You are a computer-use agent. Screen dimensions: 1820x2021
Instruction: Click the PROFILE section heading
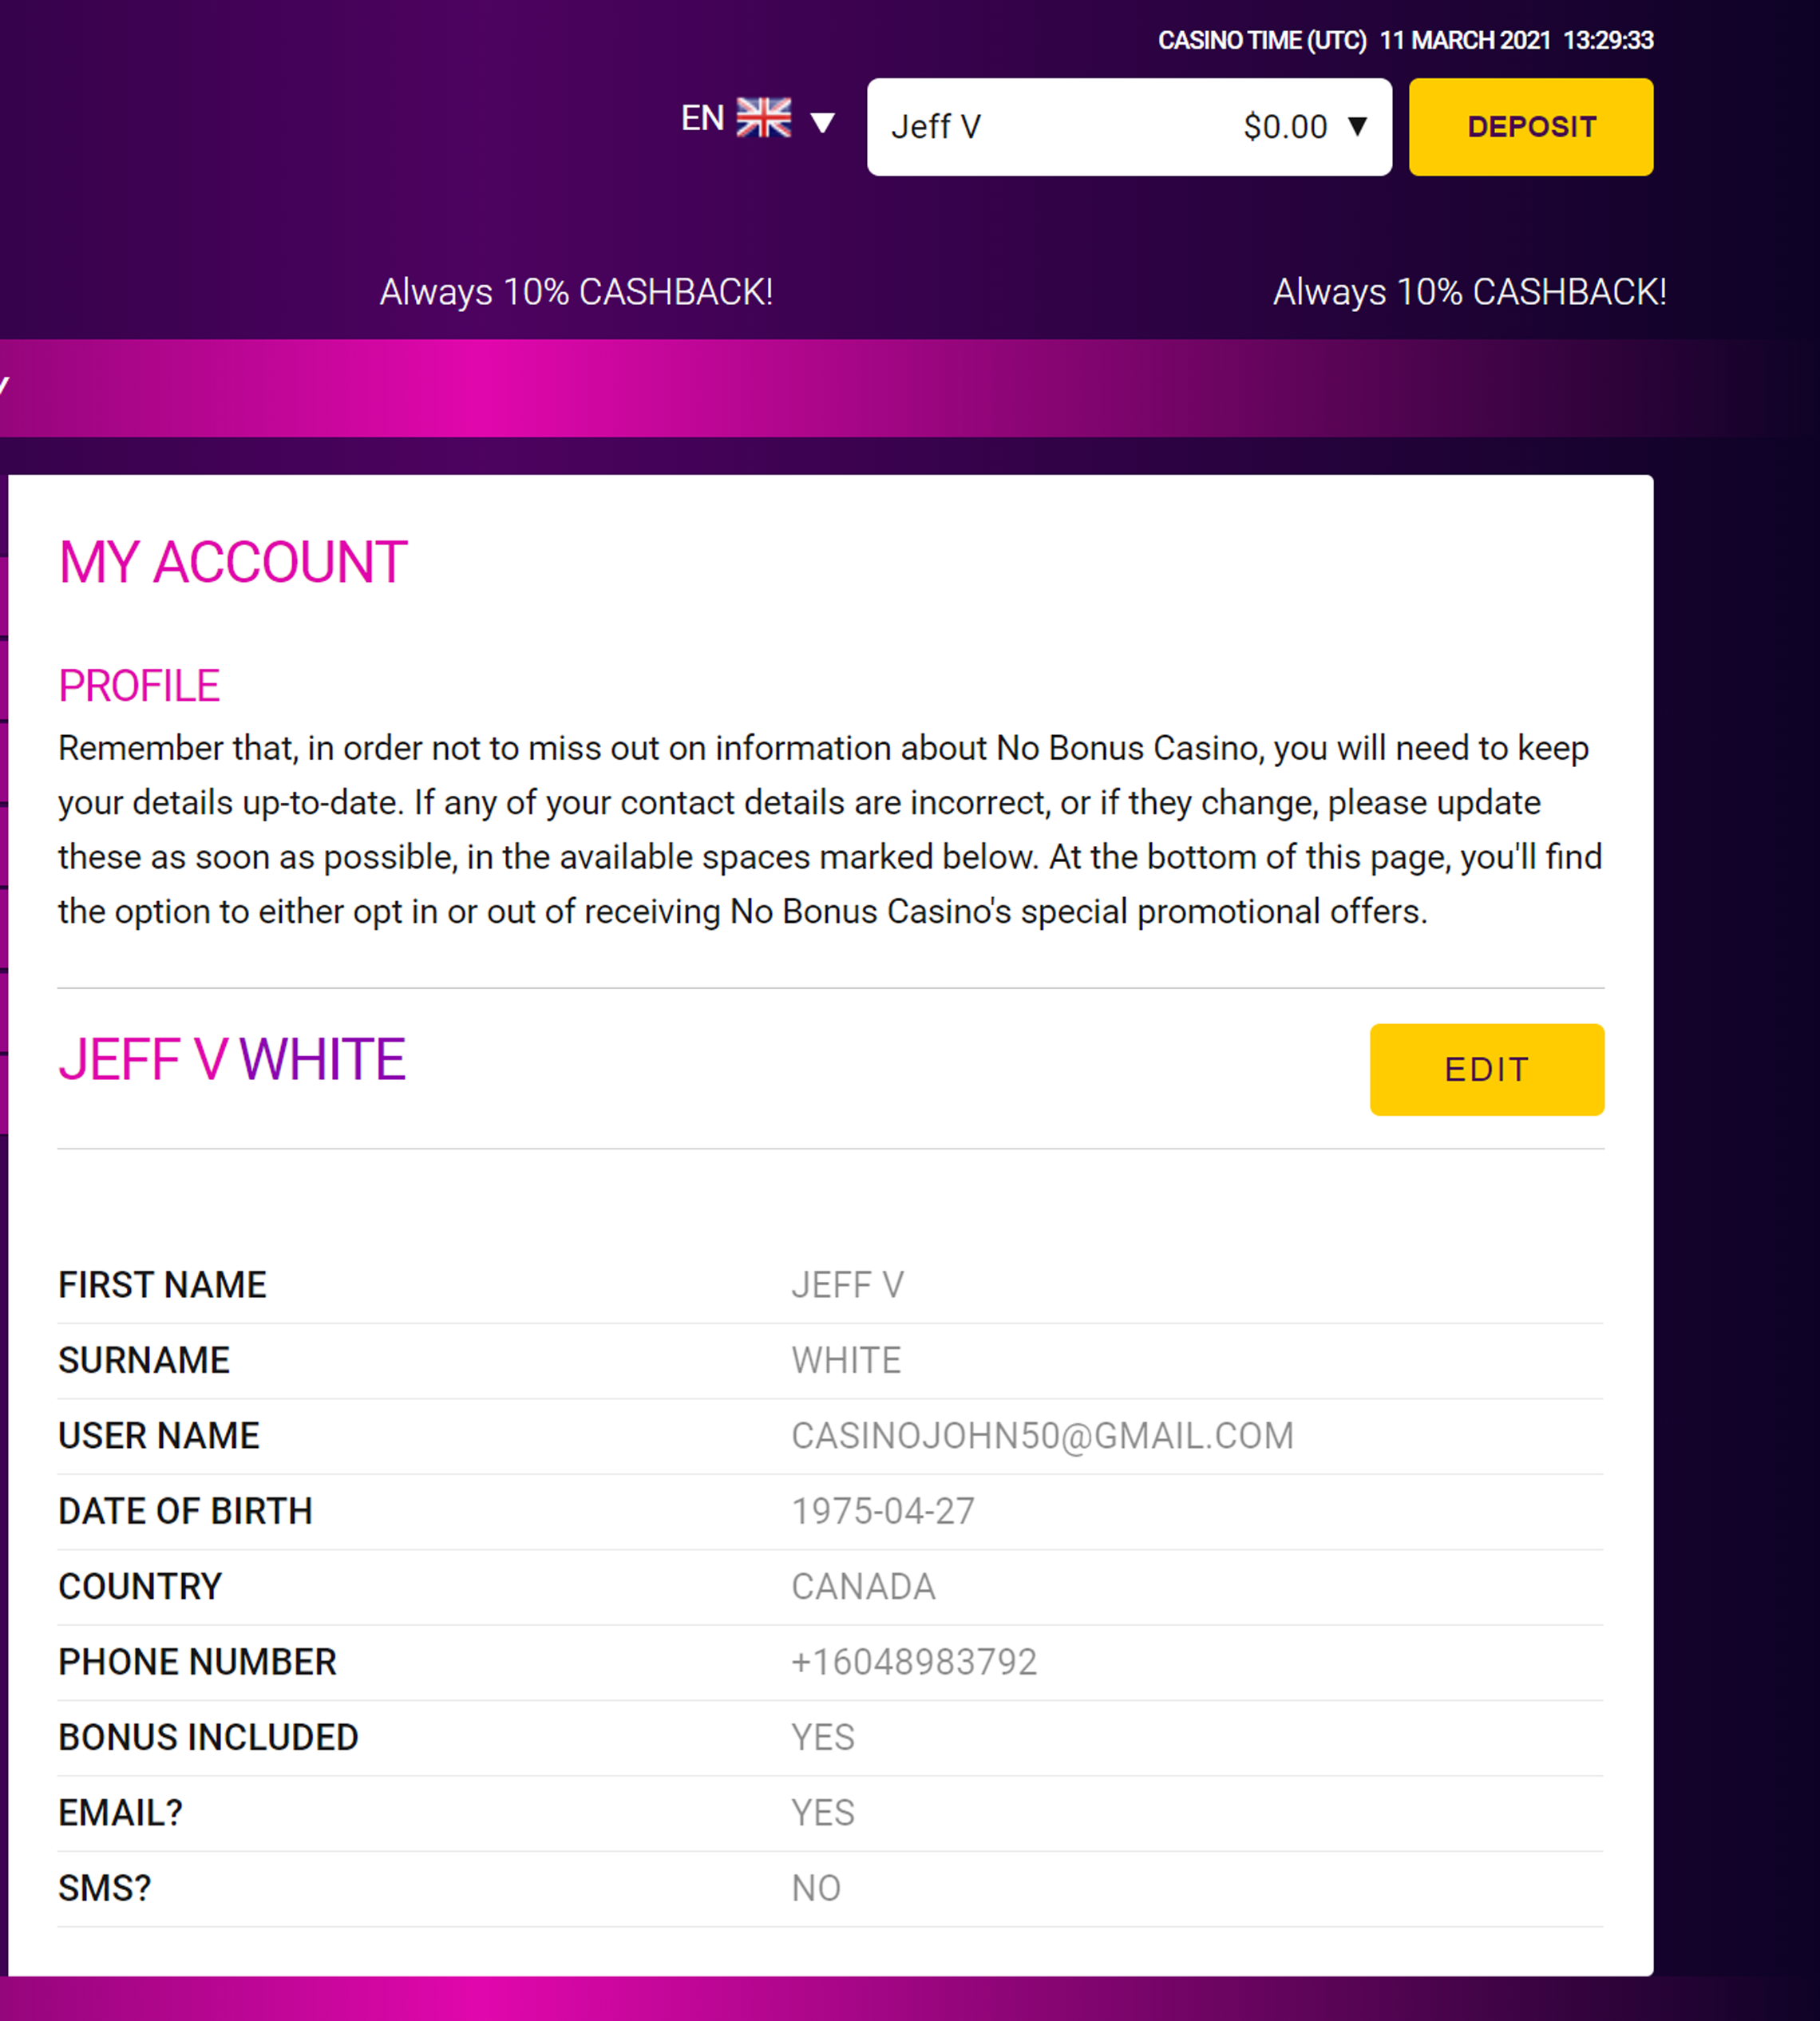point(139,686)
